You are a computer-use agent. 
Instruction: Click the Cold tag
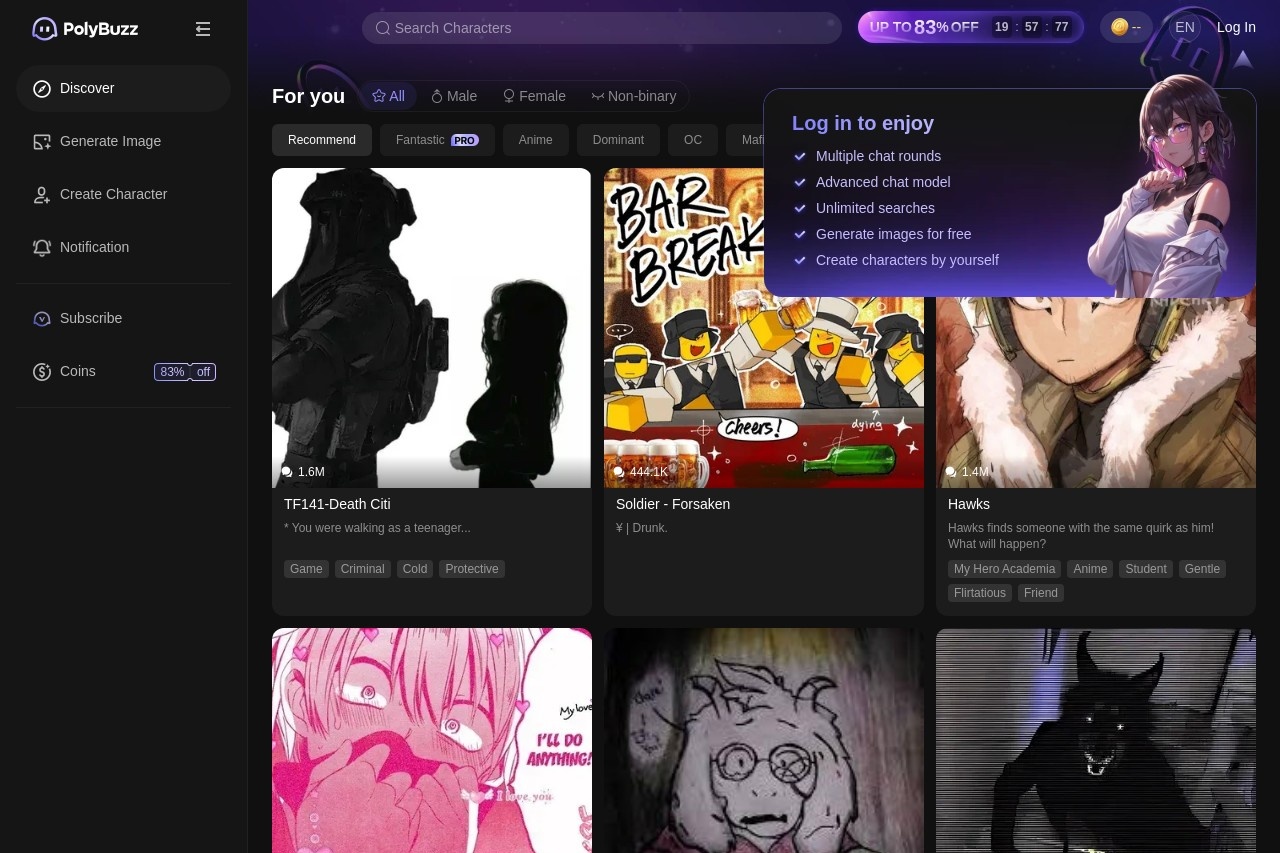coord(415,569)
